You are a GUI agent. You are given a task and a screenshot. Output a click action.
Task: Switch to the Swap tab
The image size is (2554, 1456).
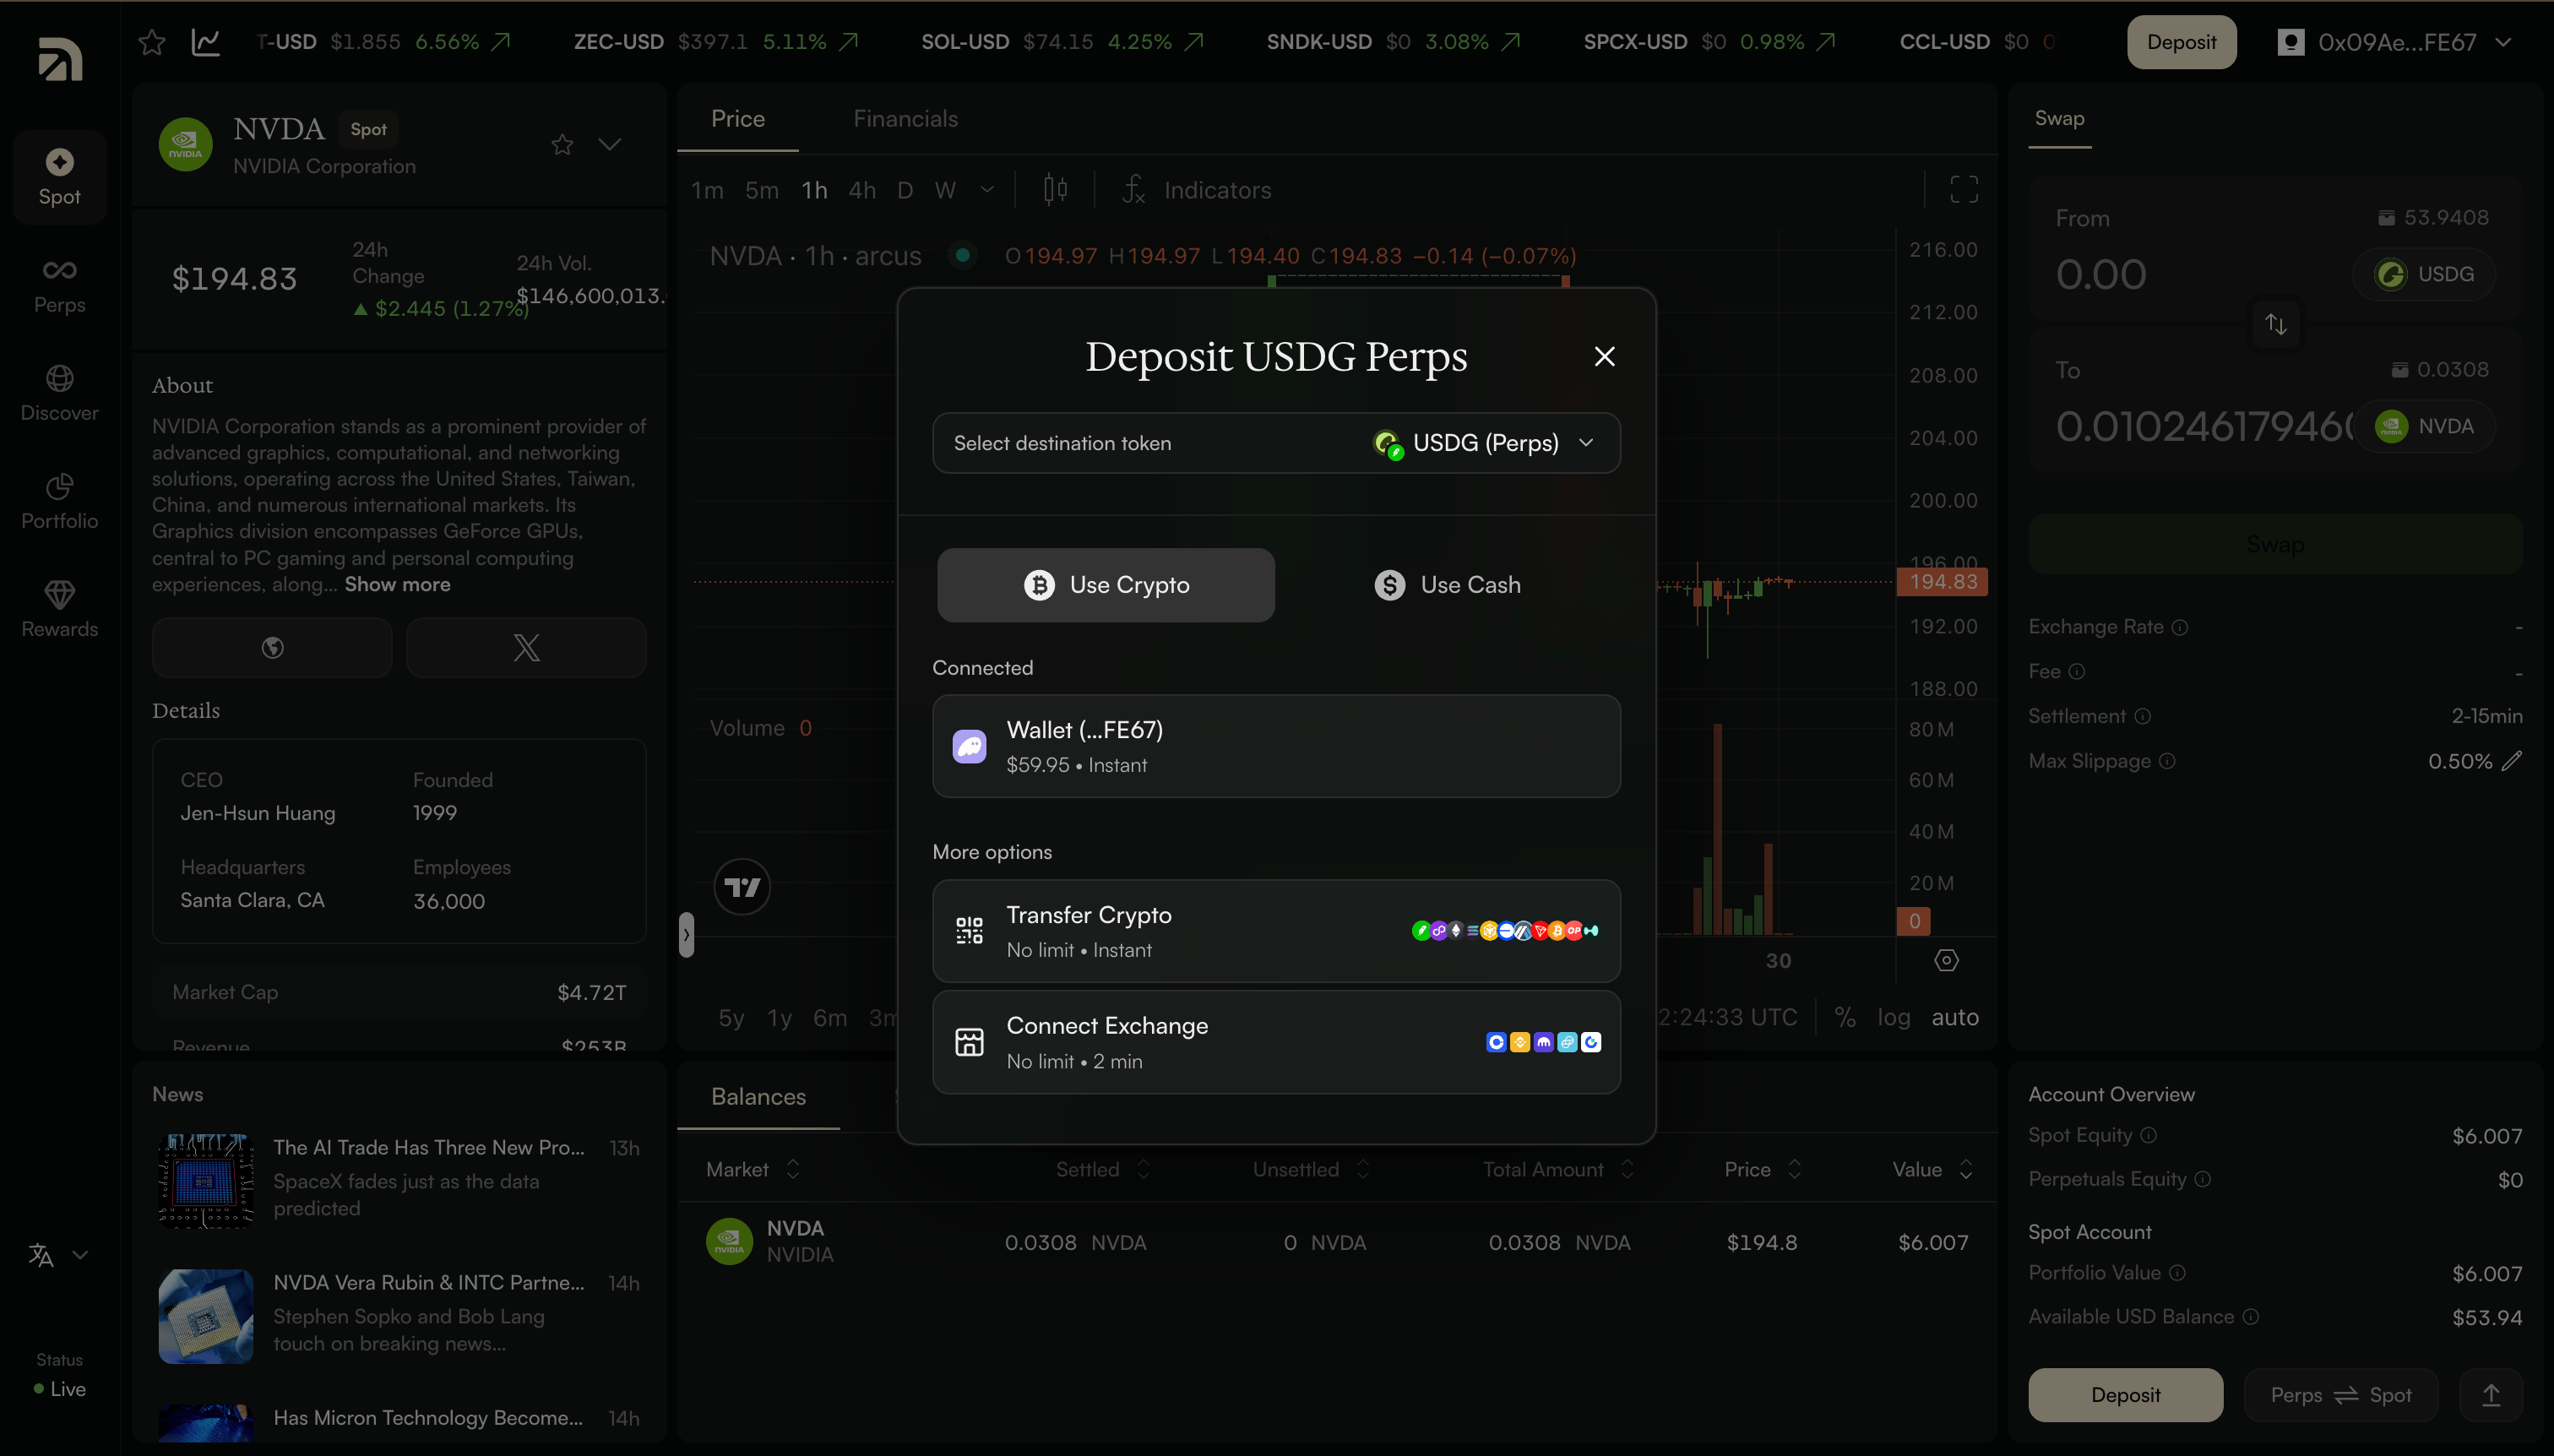pyautogui.click(x=2059, y=119)
